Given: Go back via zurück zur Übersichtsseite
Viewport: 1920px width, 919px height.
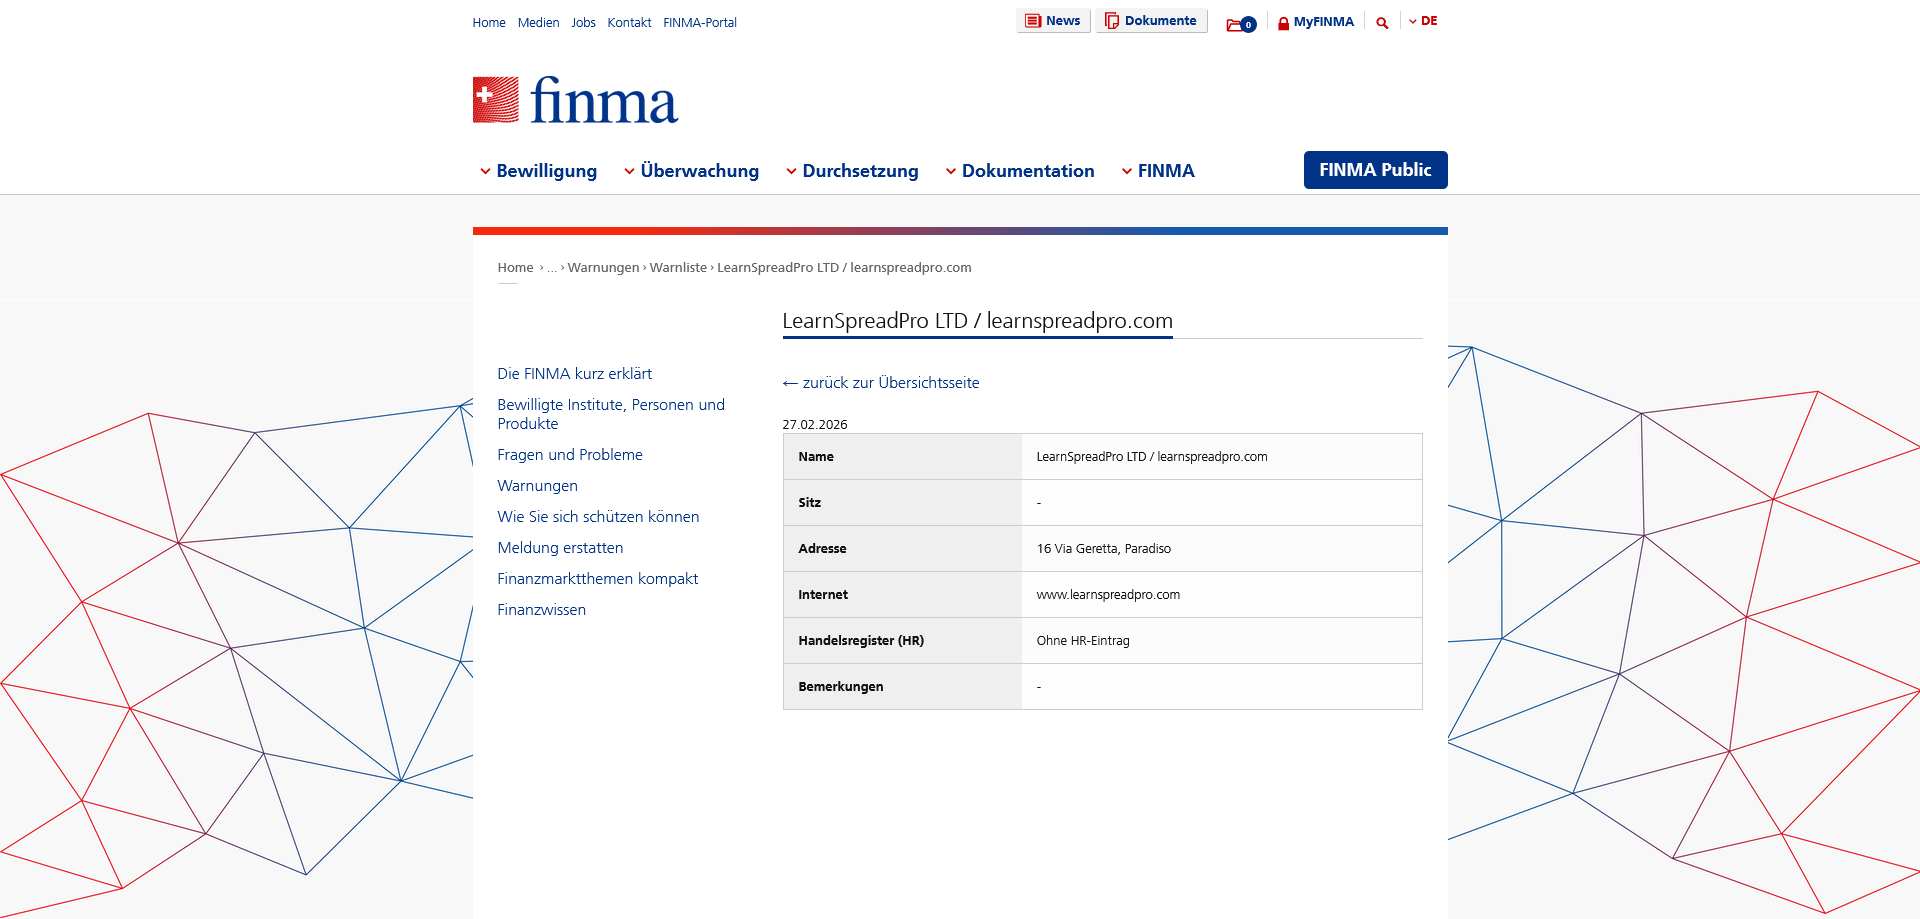Looking at the screenshot, I should (x=881, y=383).
